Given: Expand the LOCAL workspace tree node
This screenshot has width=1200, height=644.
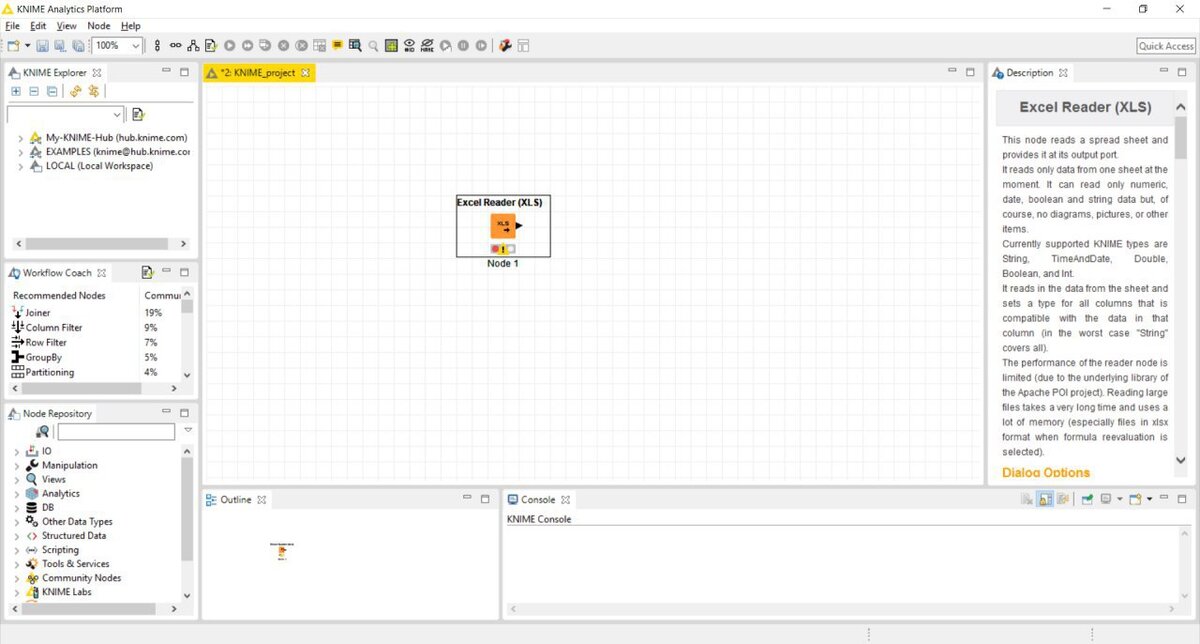Looking at the screenshot, I should [x=20, y=166].
